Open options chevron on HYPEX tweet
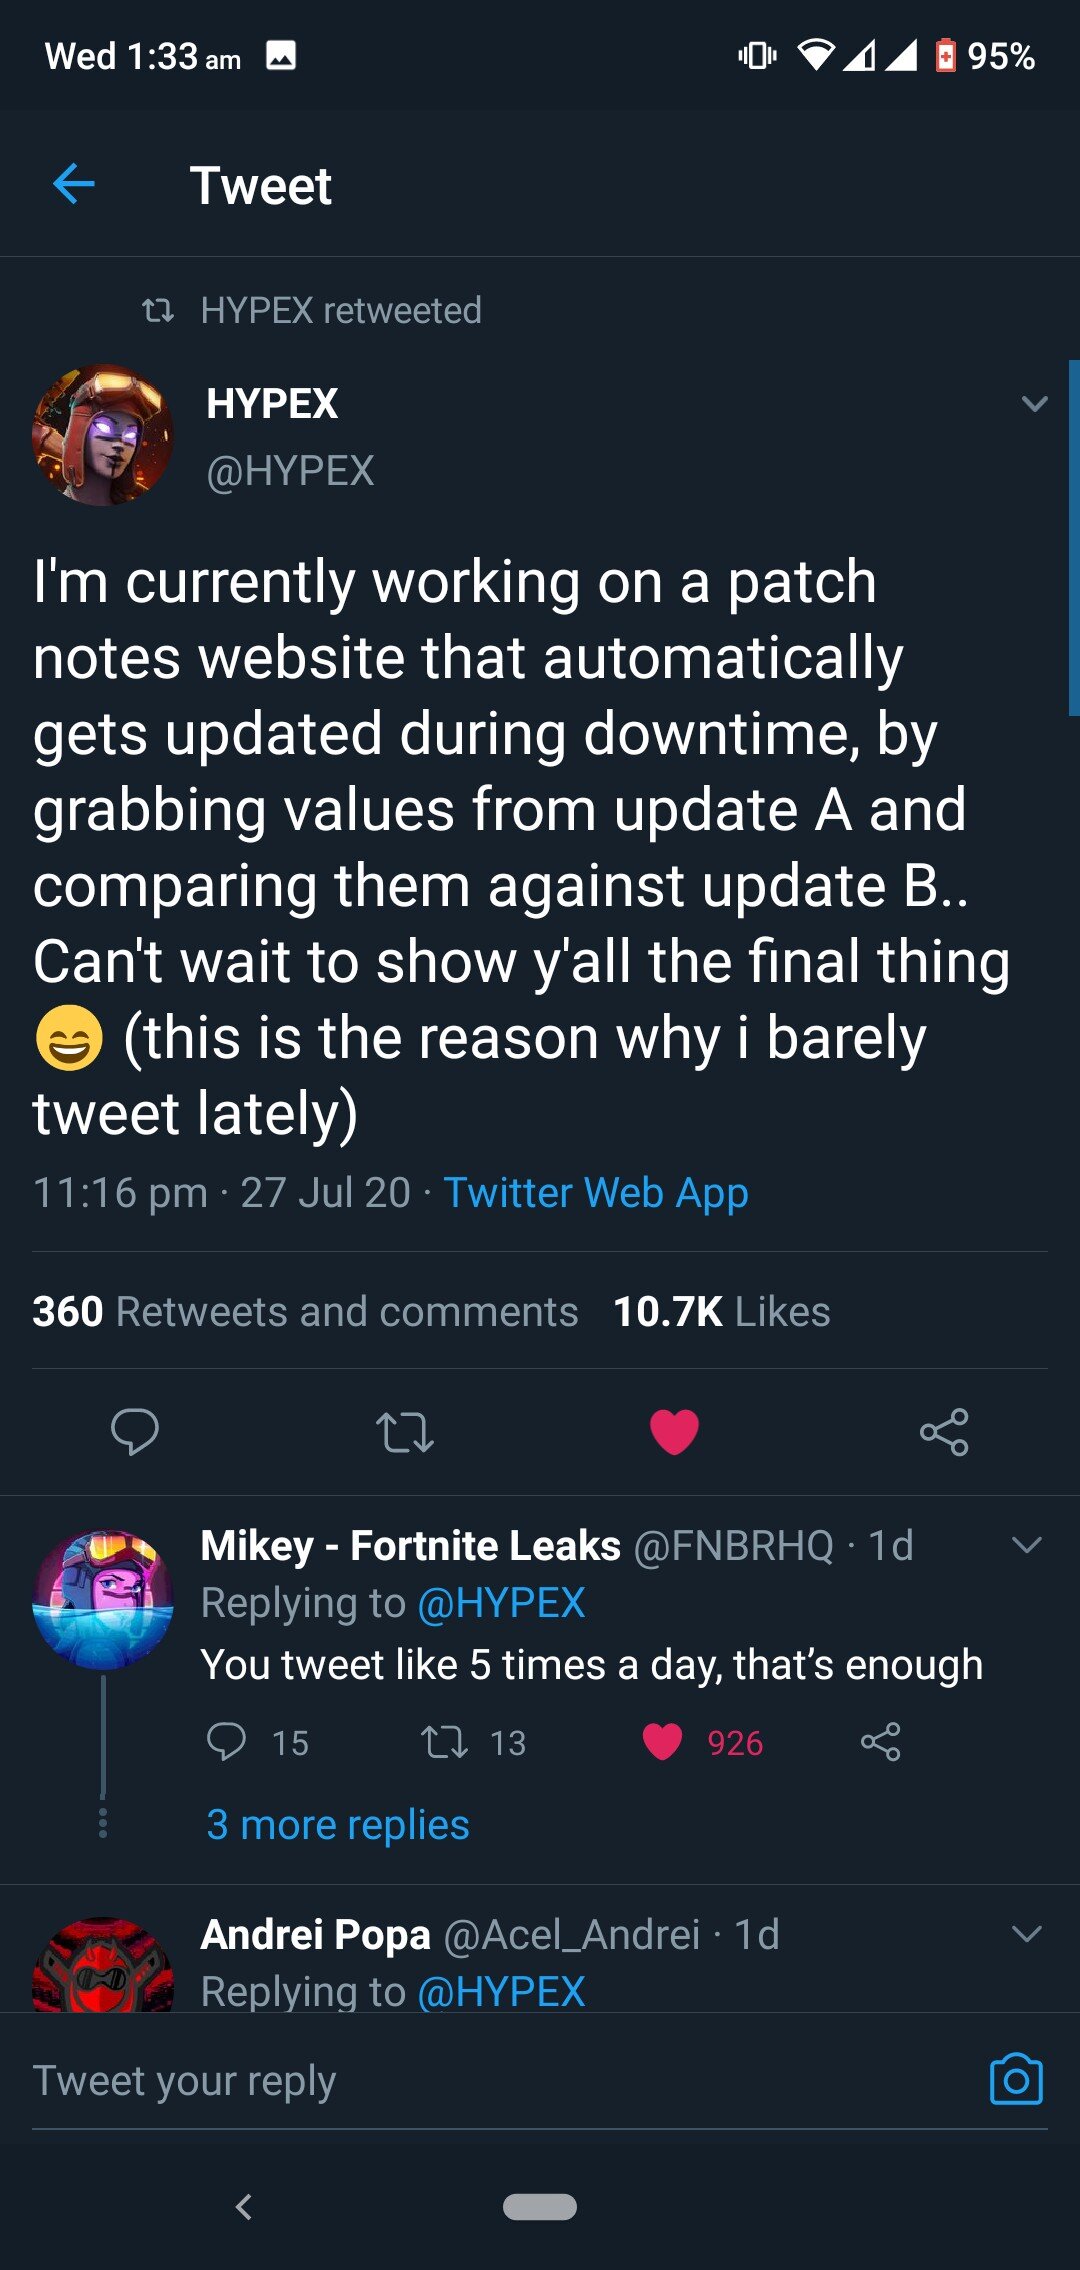The height and width of the screenshot is (2270, 1080). point(1034,404)
